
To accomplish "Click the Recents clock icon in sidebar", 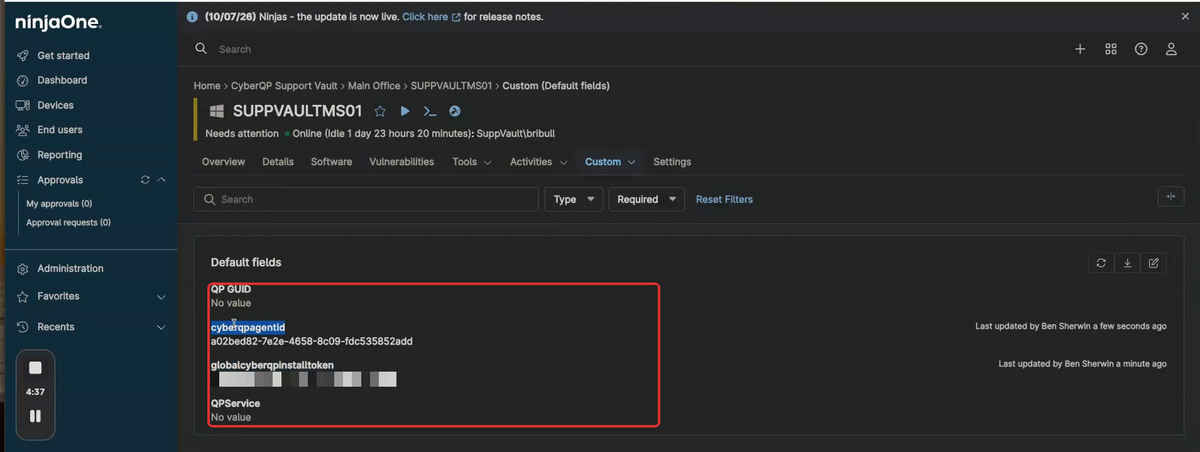I will tap(23, 327).
